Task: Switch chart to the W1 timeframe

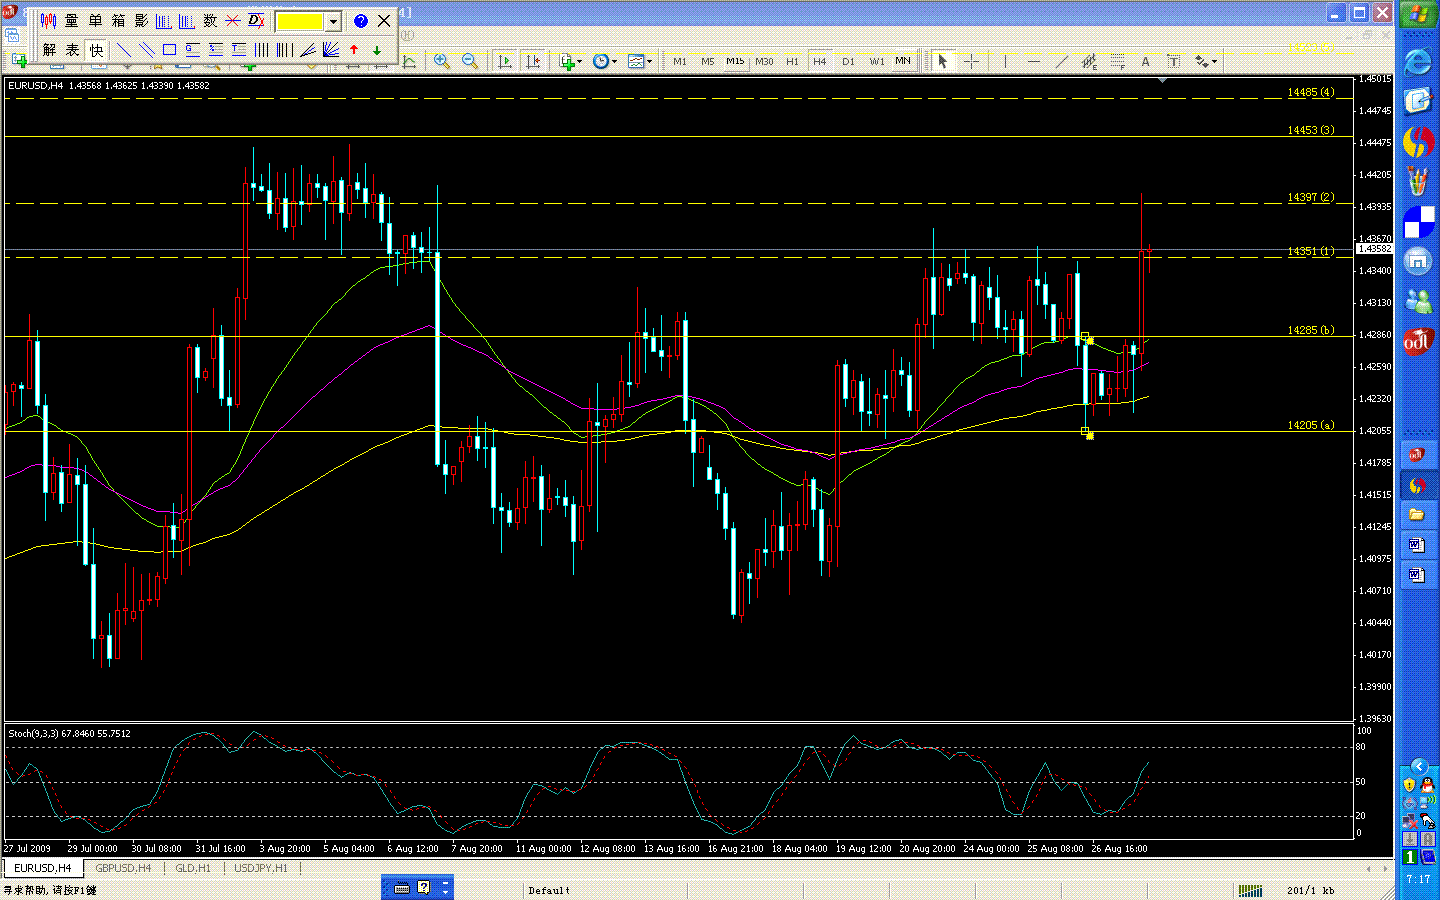Action: 876,61
